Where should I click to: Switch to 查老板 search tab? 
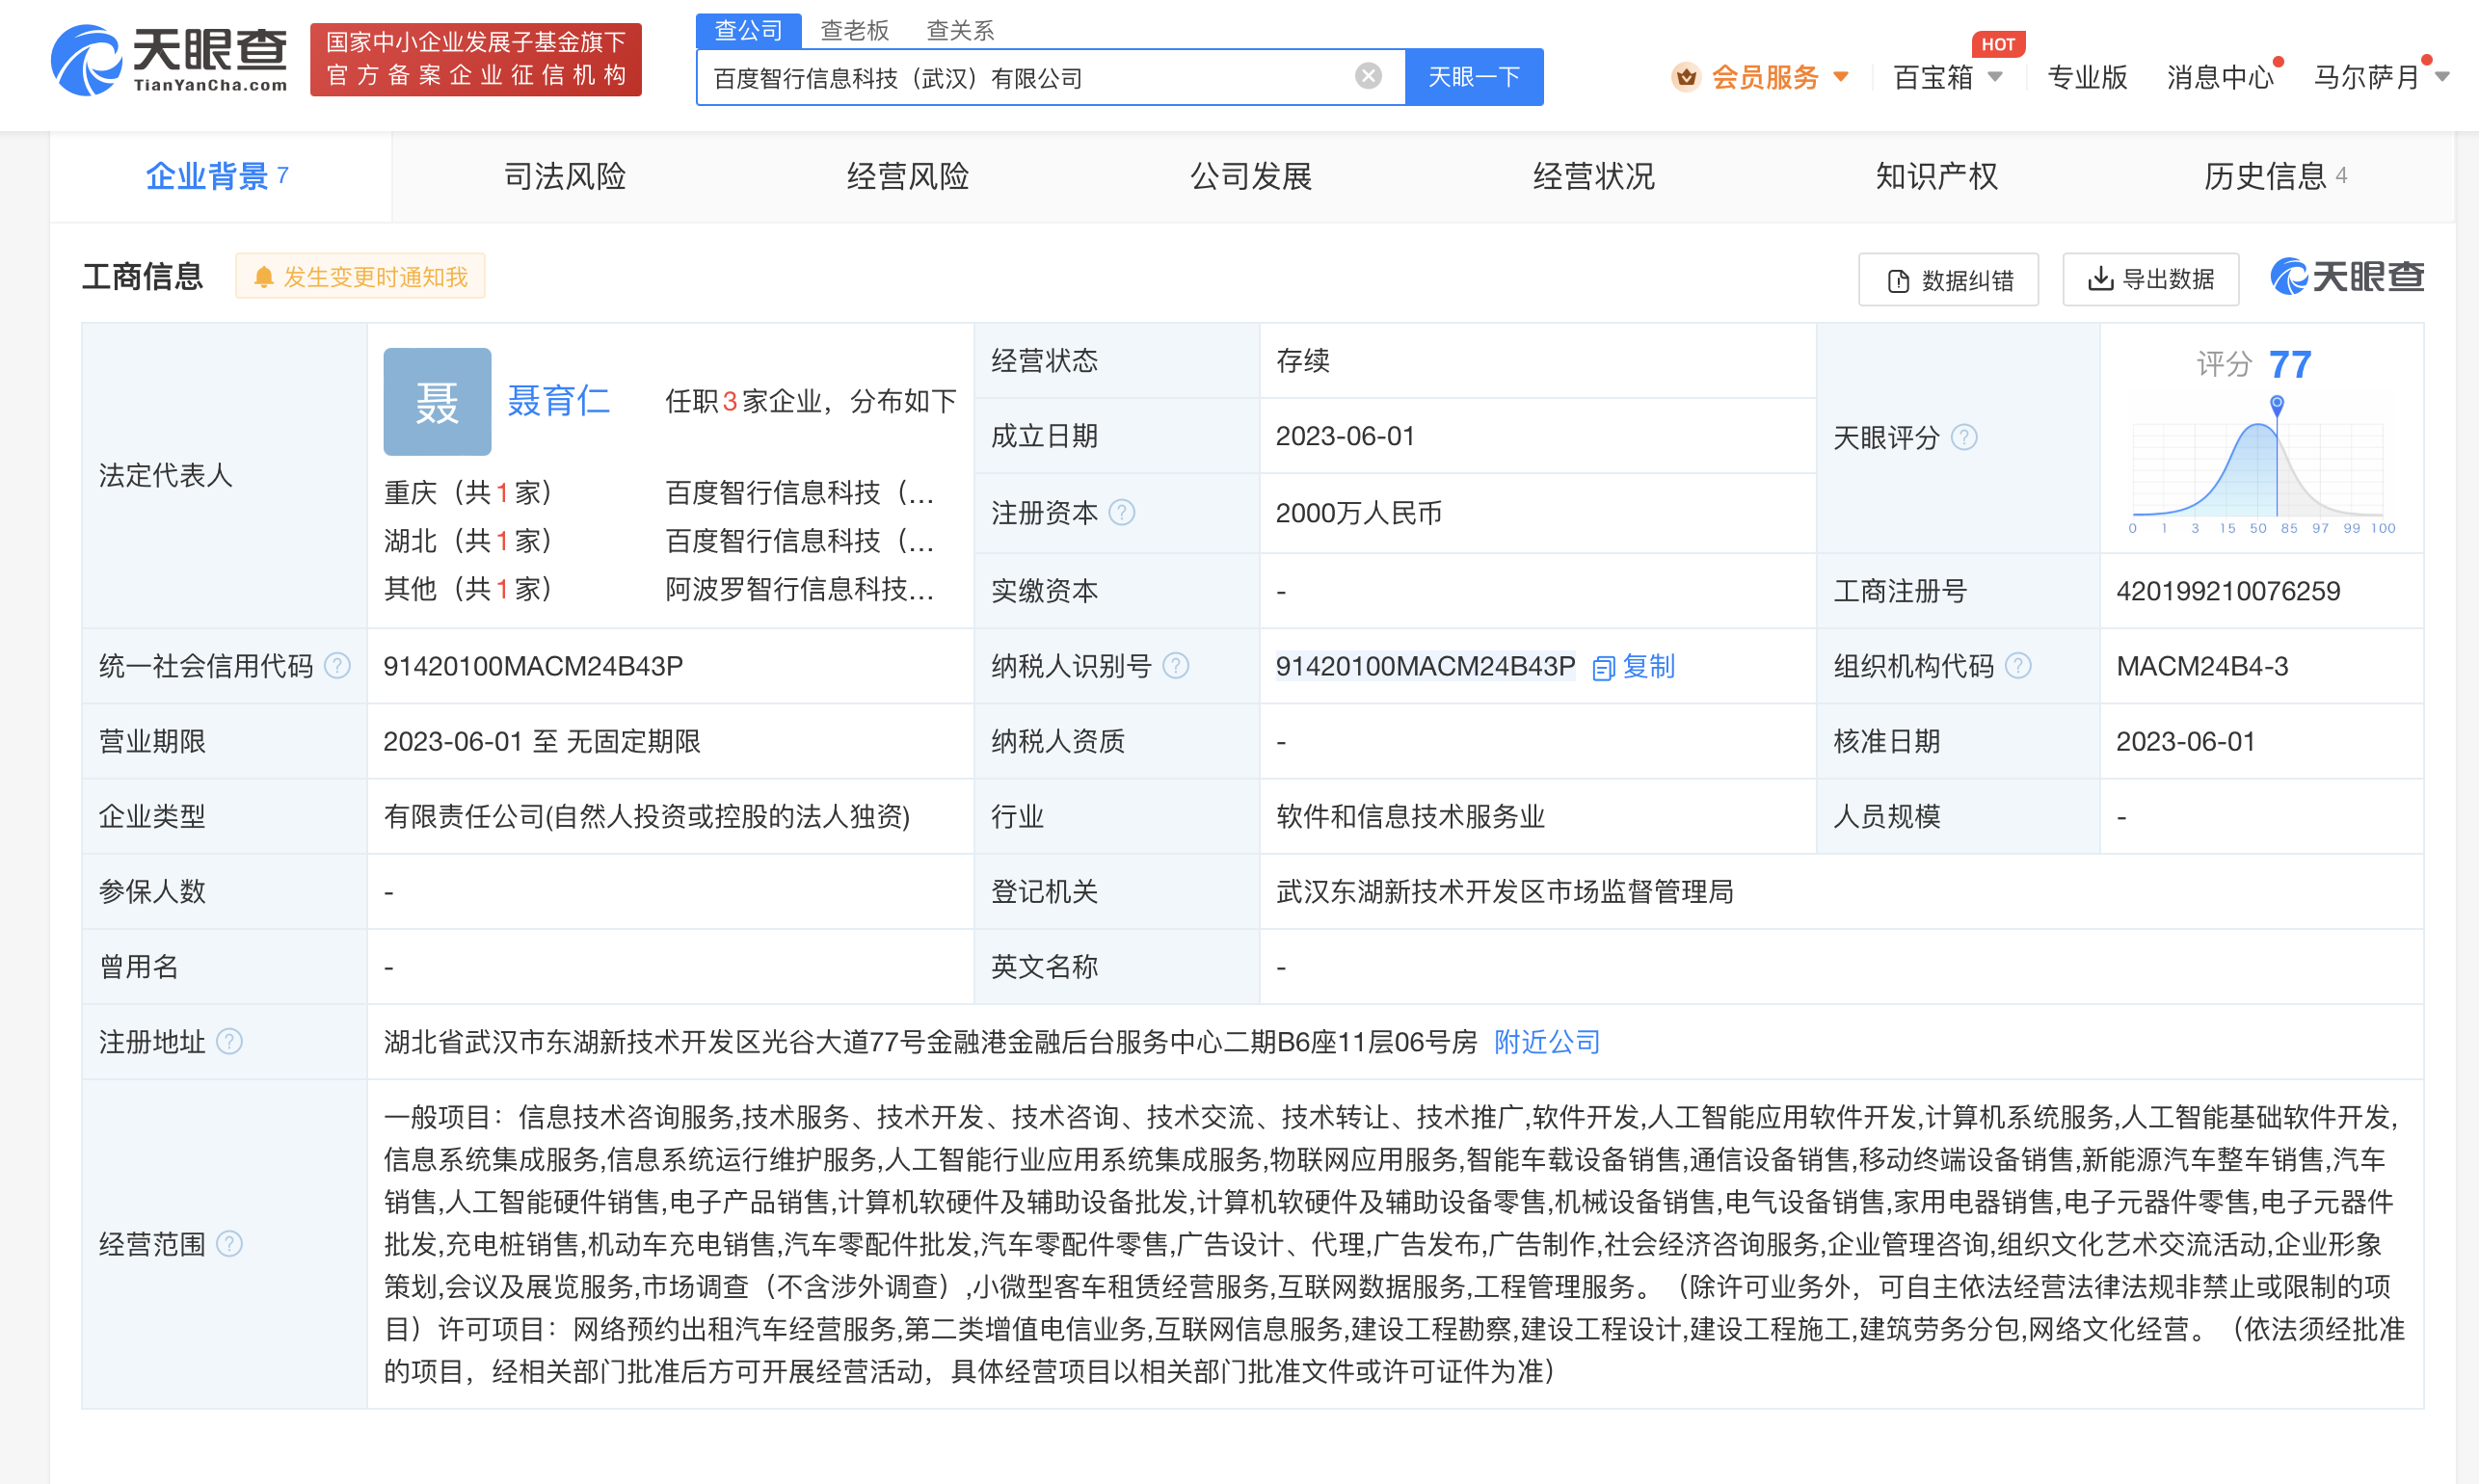click(855, 31)
